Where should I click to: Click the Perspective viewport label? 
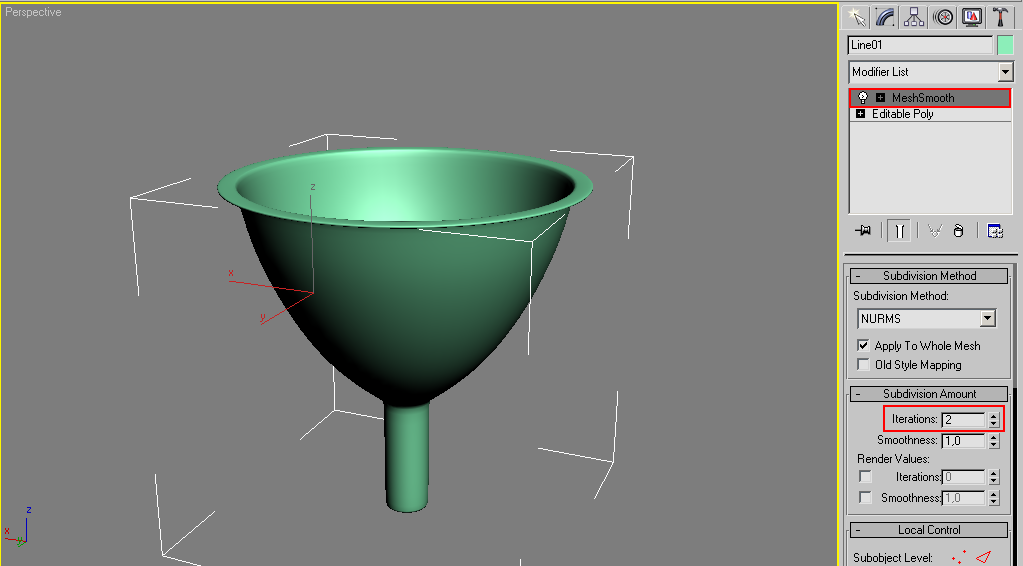tap(33, 12)
